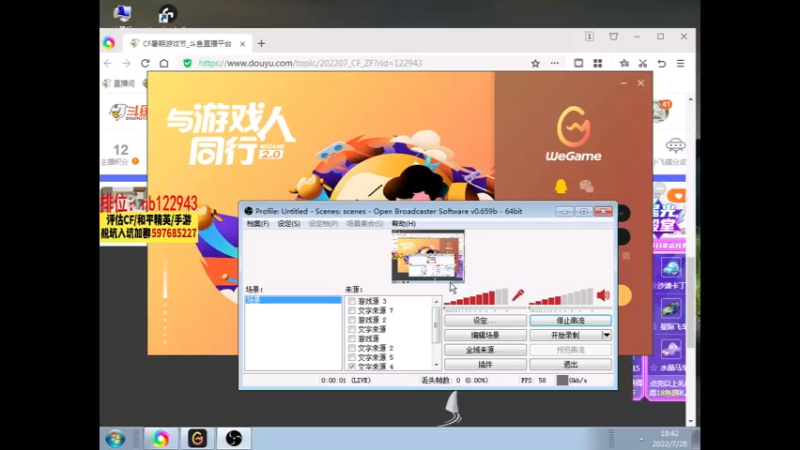Screen dimensions: 800x450
Task: Go back in the browser
Action: pos(108,63)
